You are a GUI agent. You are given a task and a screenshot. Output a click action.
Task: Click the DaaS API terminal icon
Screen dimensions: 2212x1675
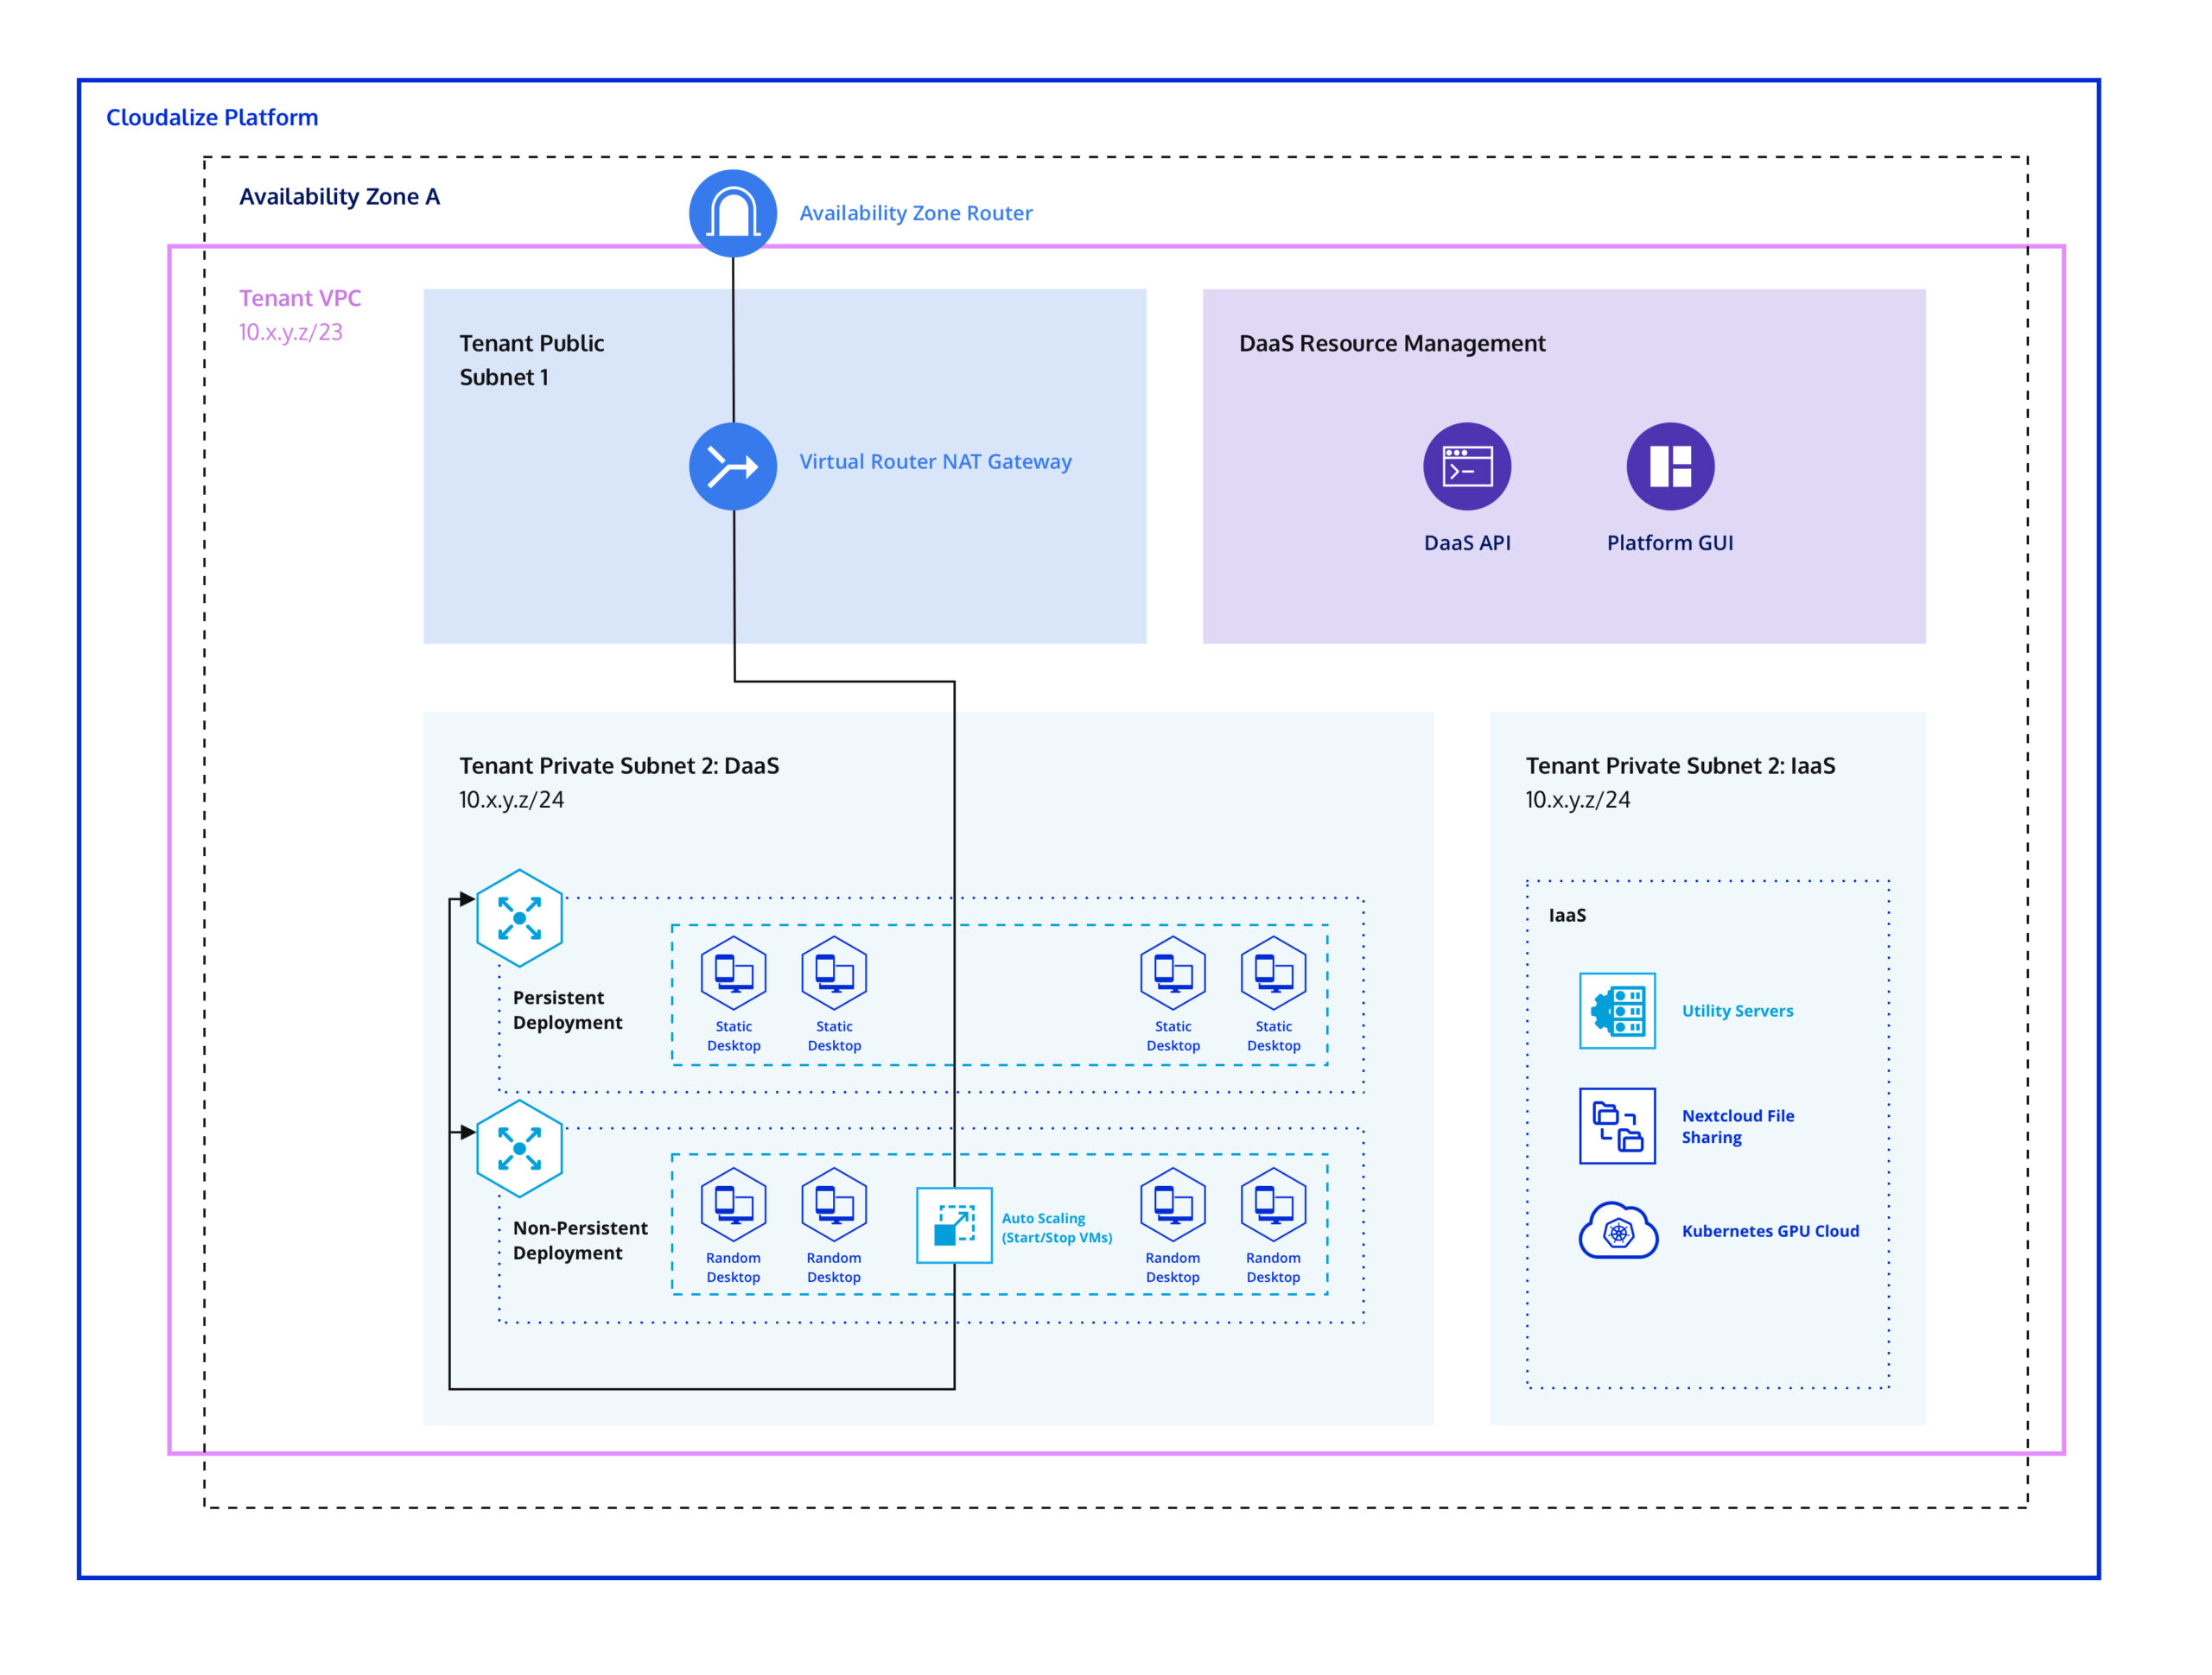coord(1467,466)
